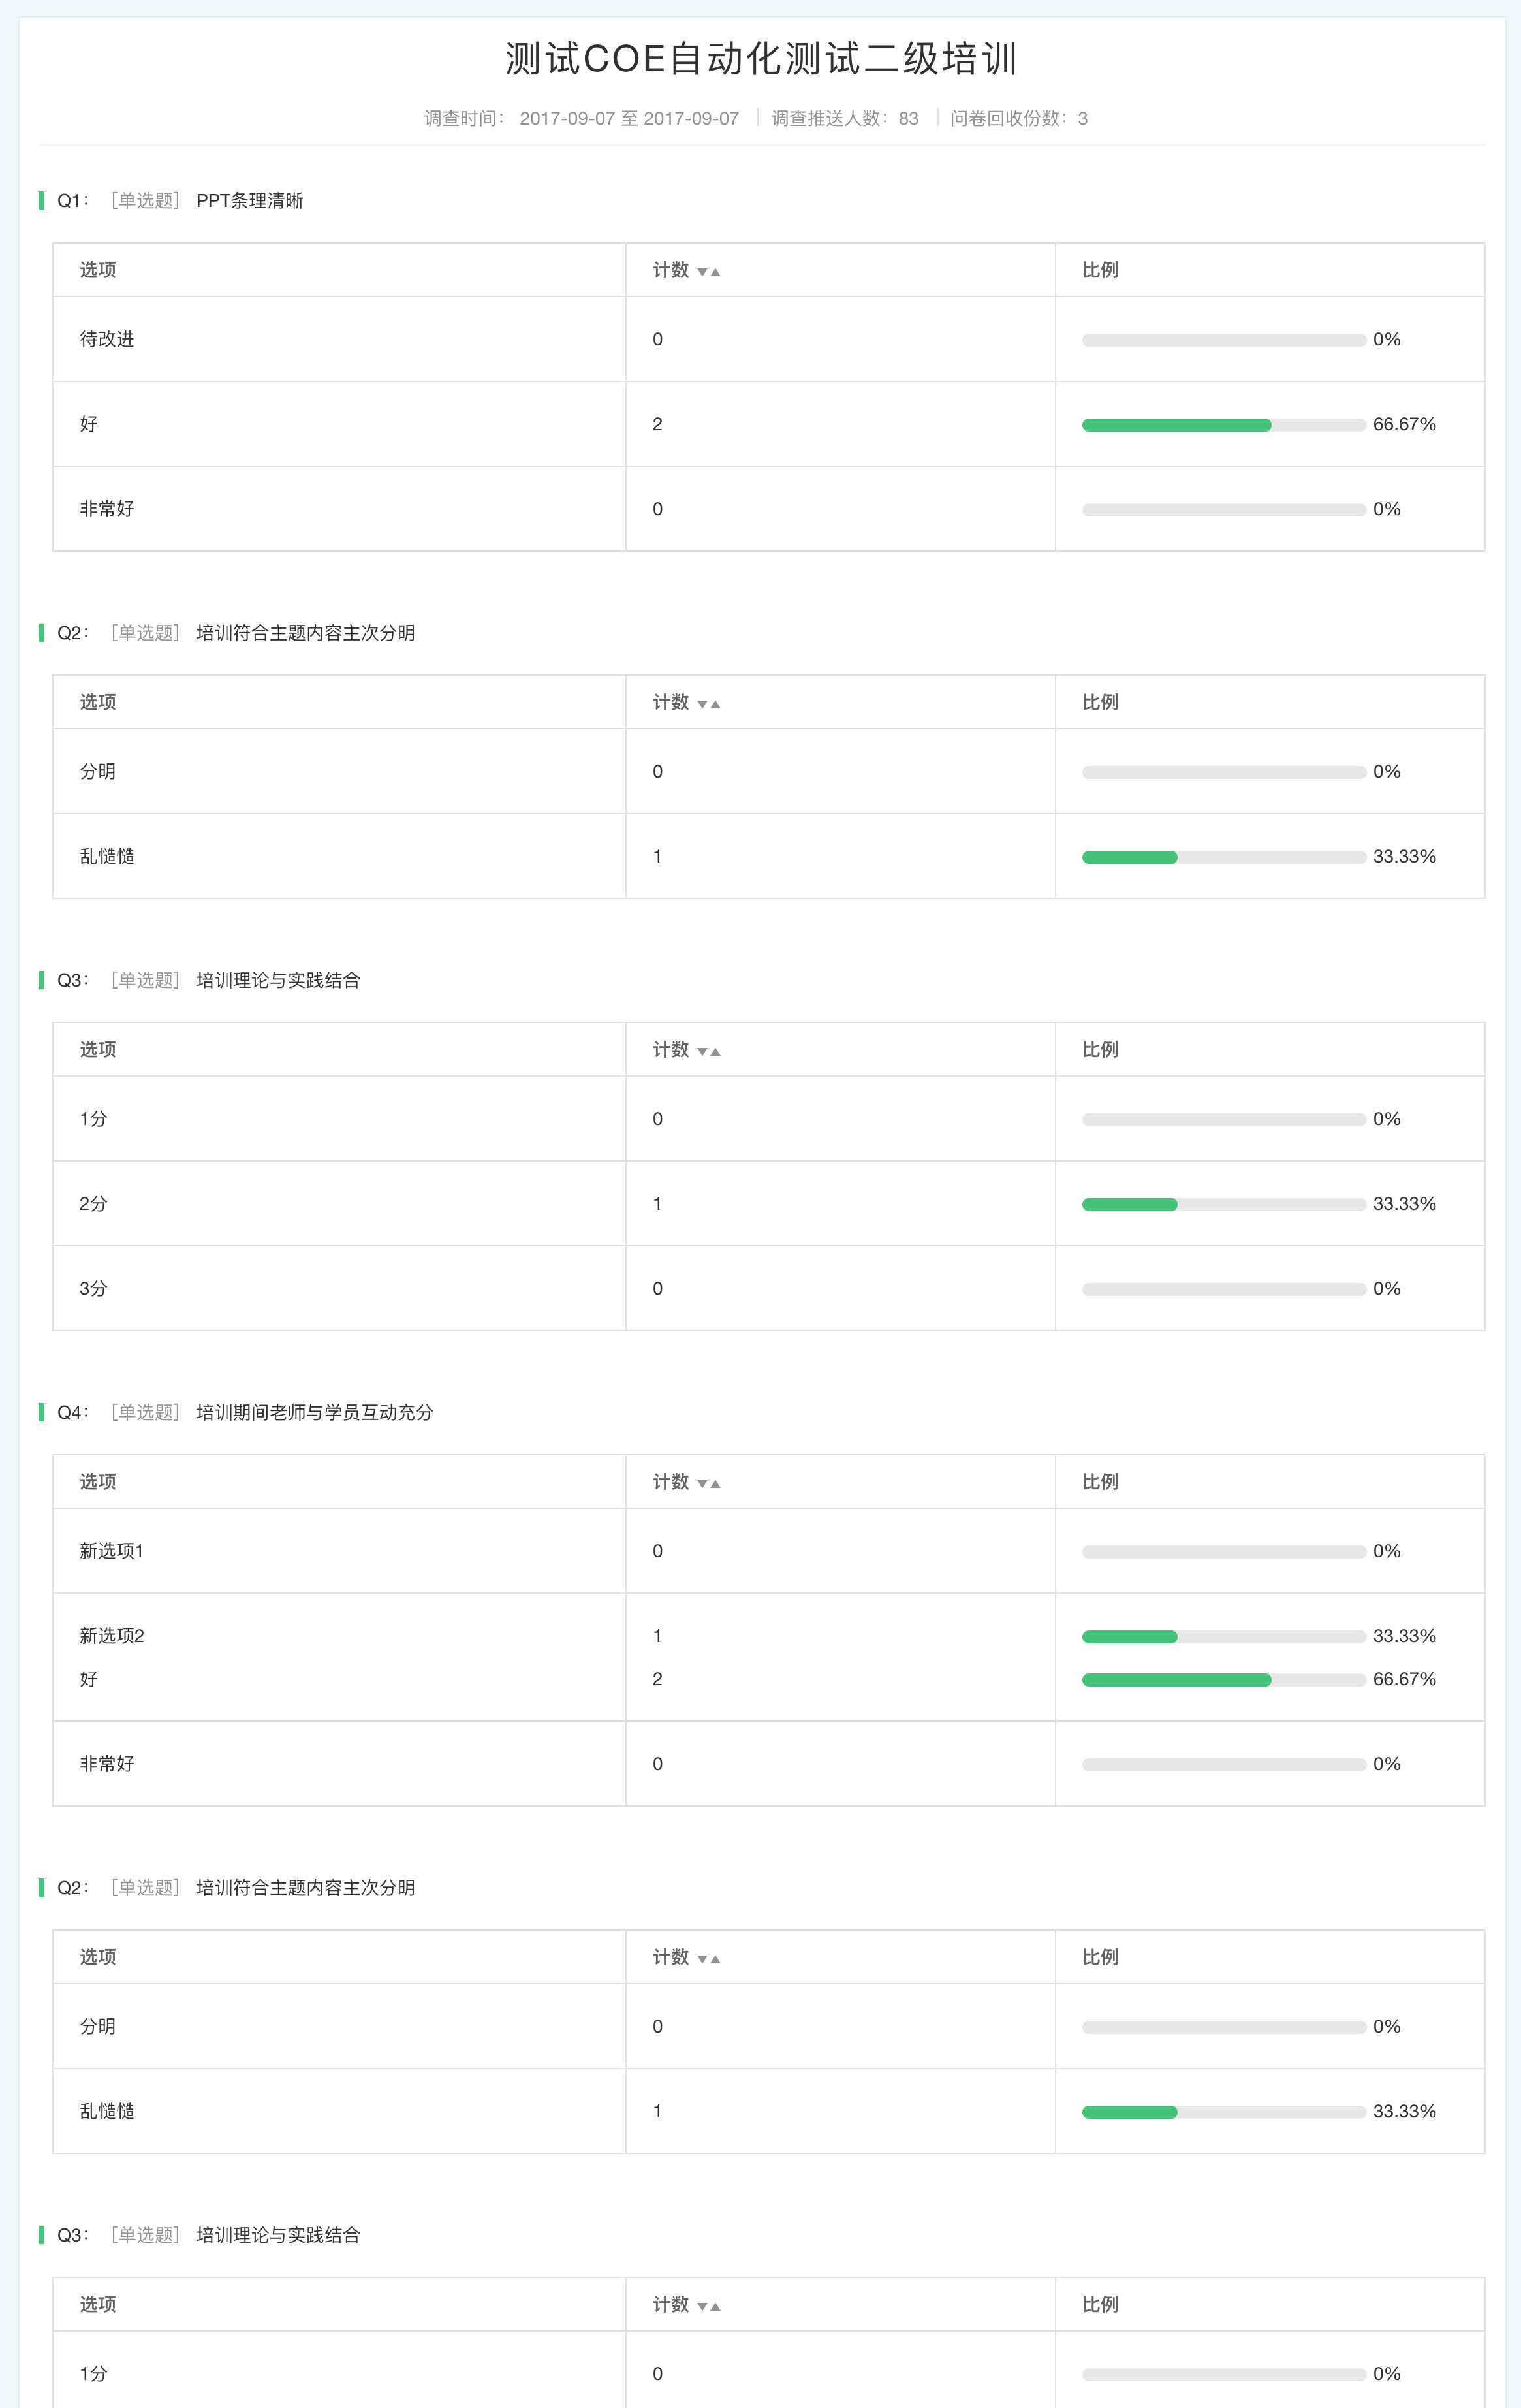Sort ascending in the second Q2 table's 计数 header

715,1959
